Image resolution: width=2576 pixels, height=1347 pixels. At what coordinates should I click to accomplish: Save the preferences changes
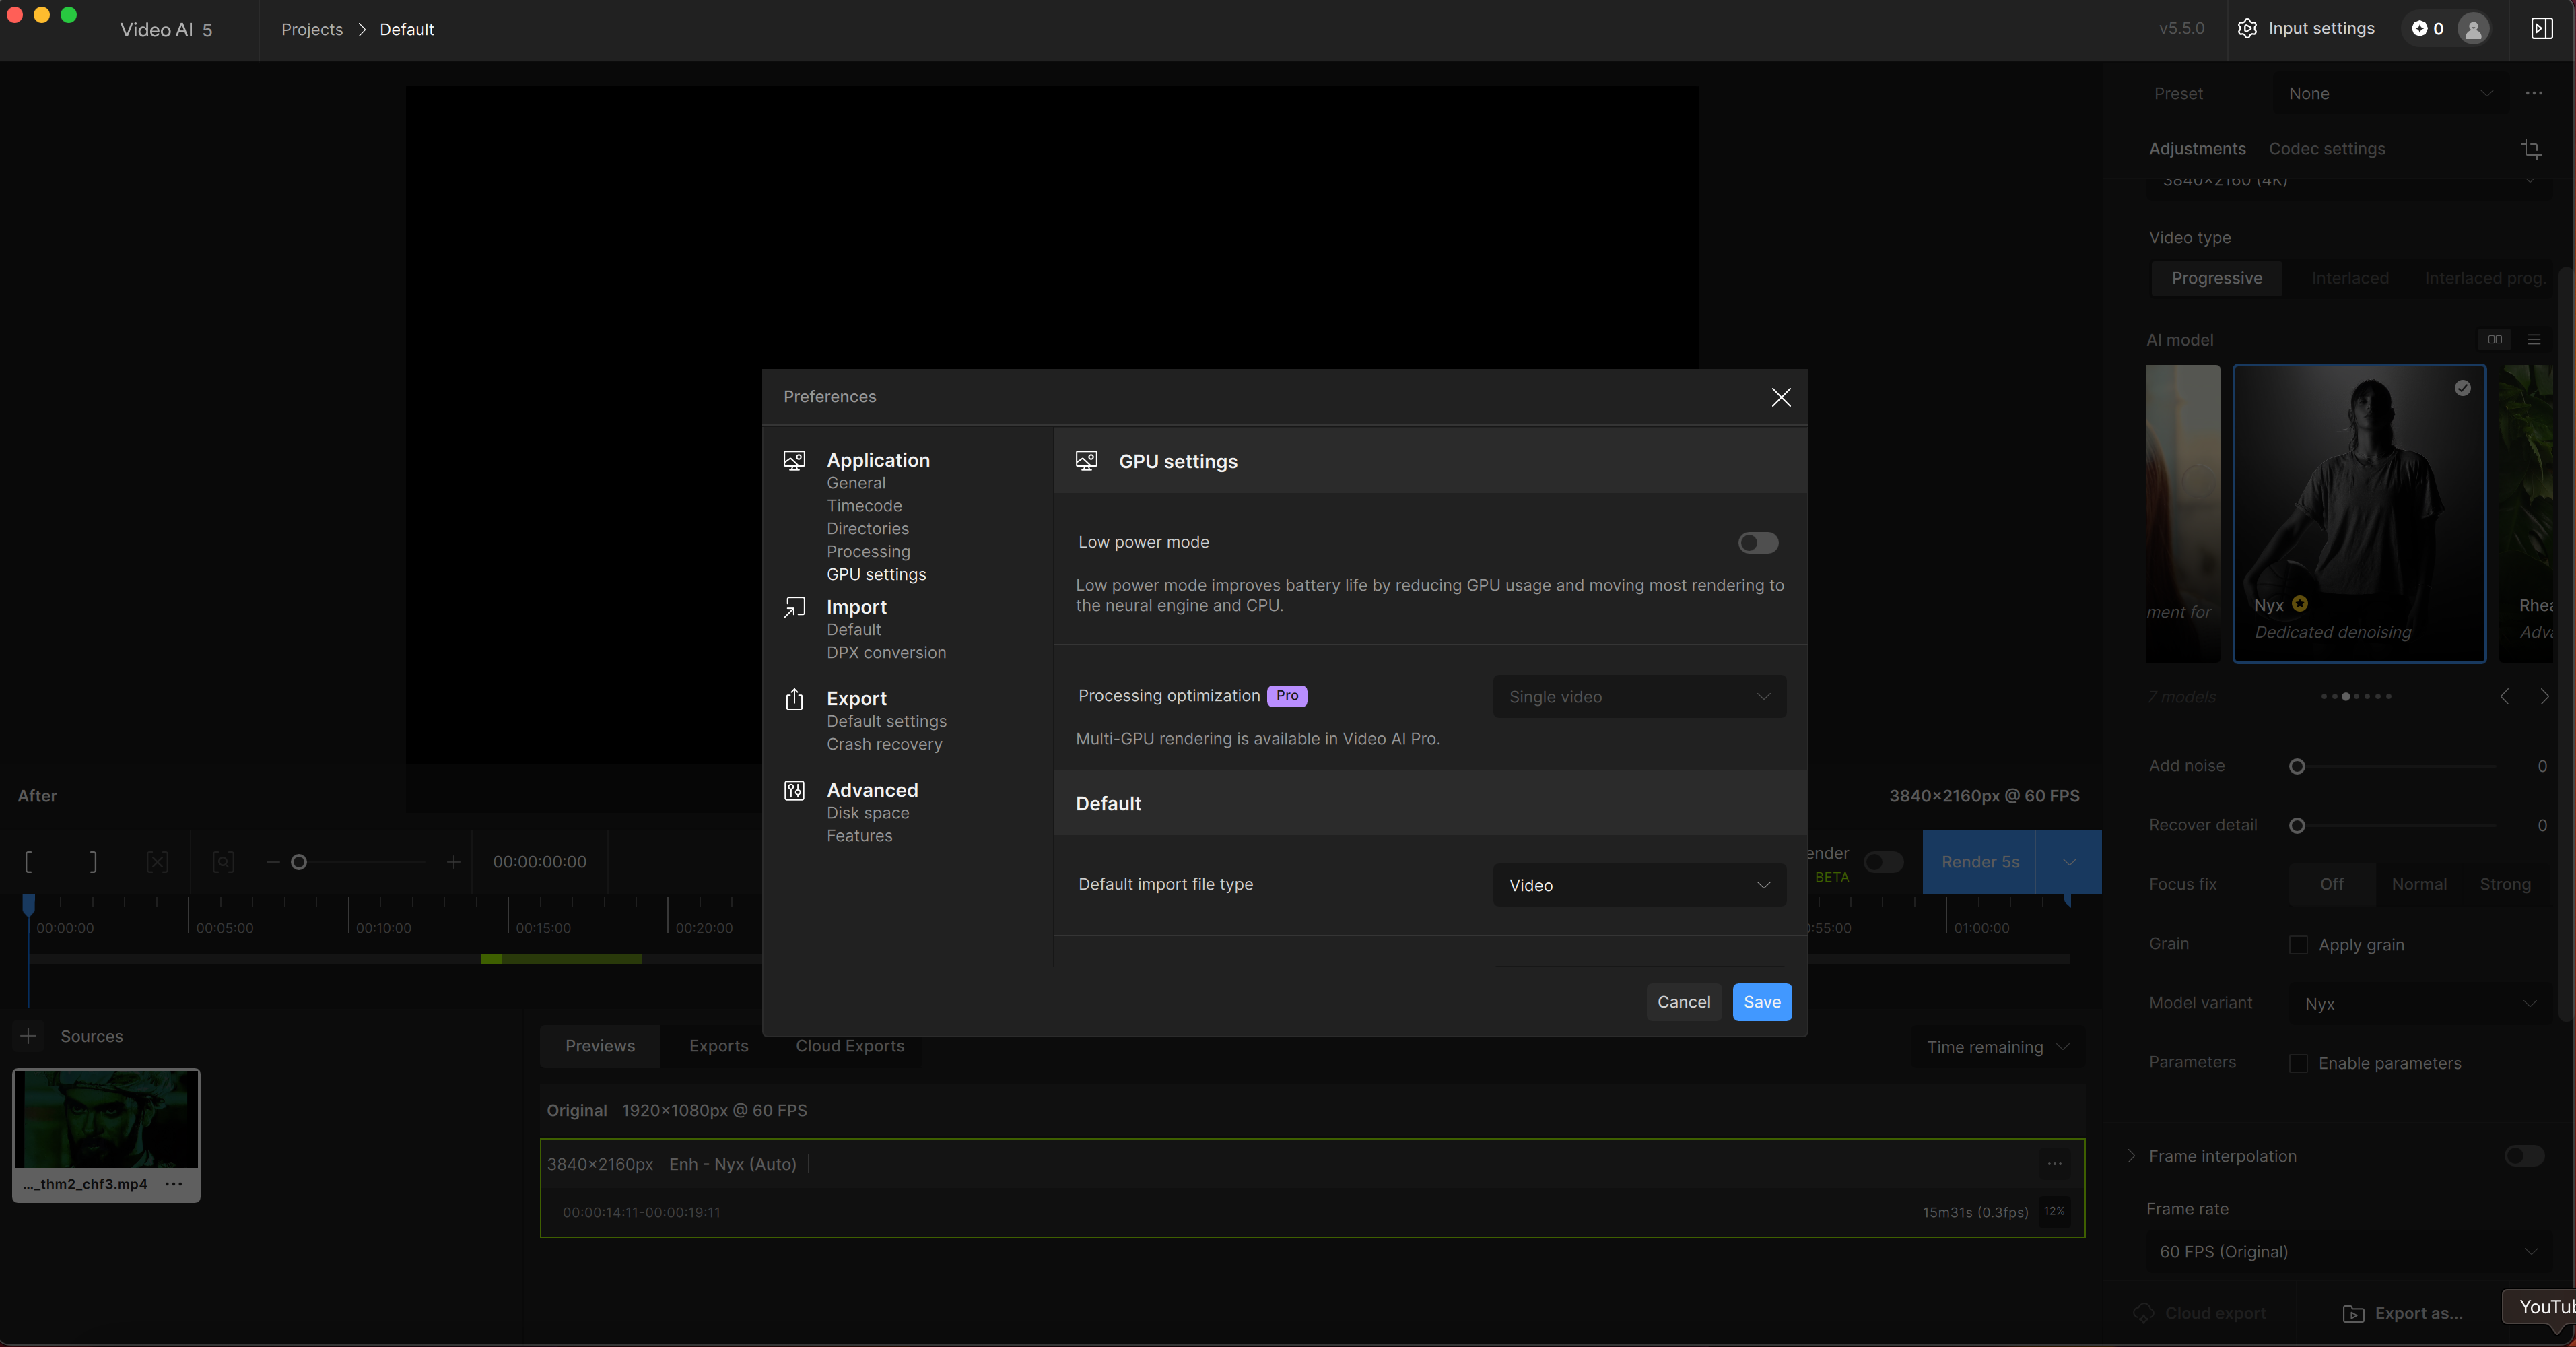coord(1761,1002)
